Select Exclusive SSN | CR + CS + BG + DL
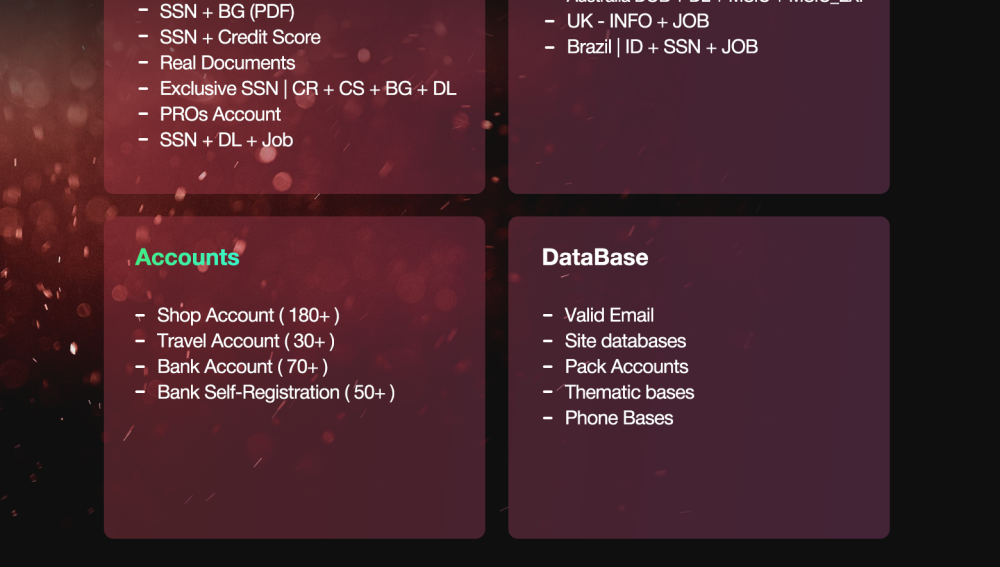This screenshot has width=1000, height=567. [308, 88]
